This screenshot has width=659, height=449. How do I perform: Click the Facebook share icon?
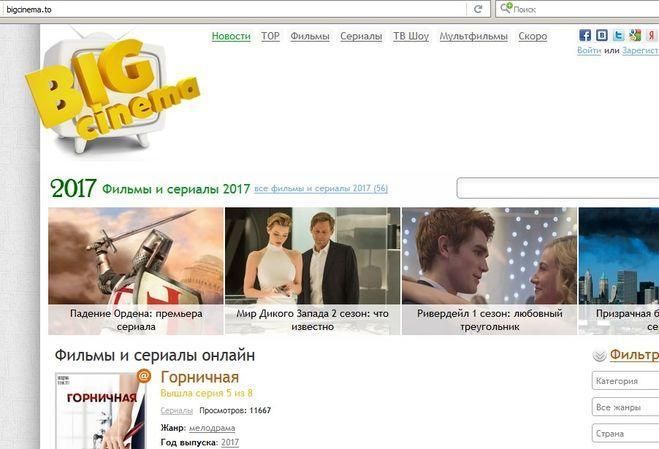[x=585, y=35]
